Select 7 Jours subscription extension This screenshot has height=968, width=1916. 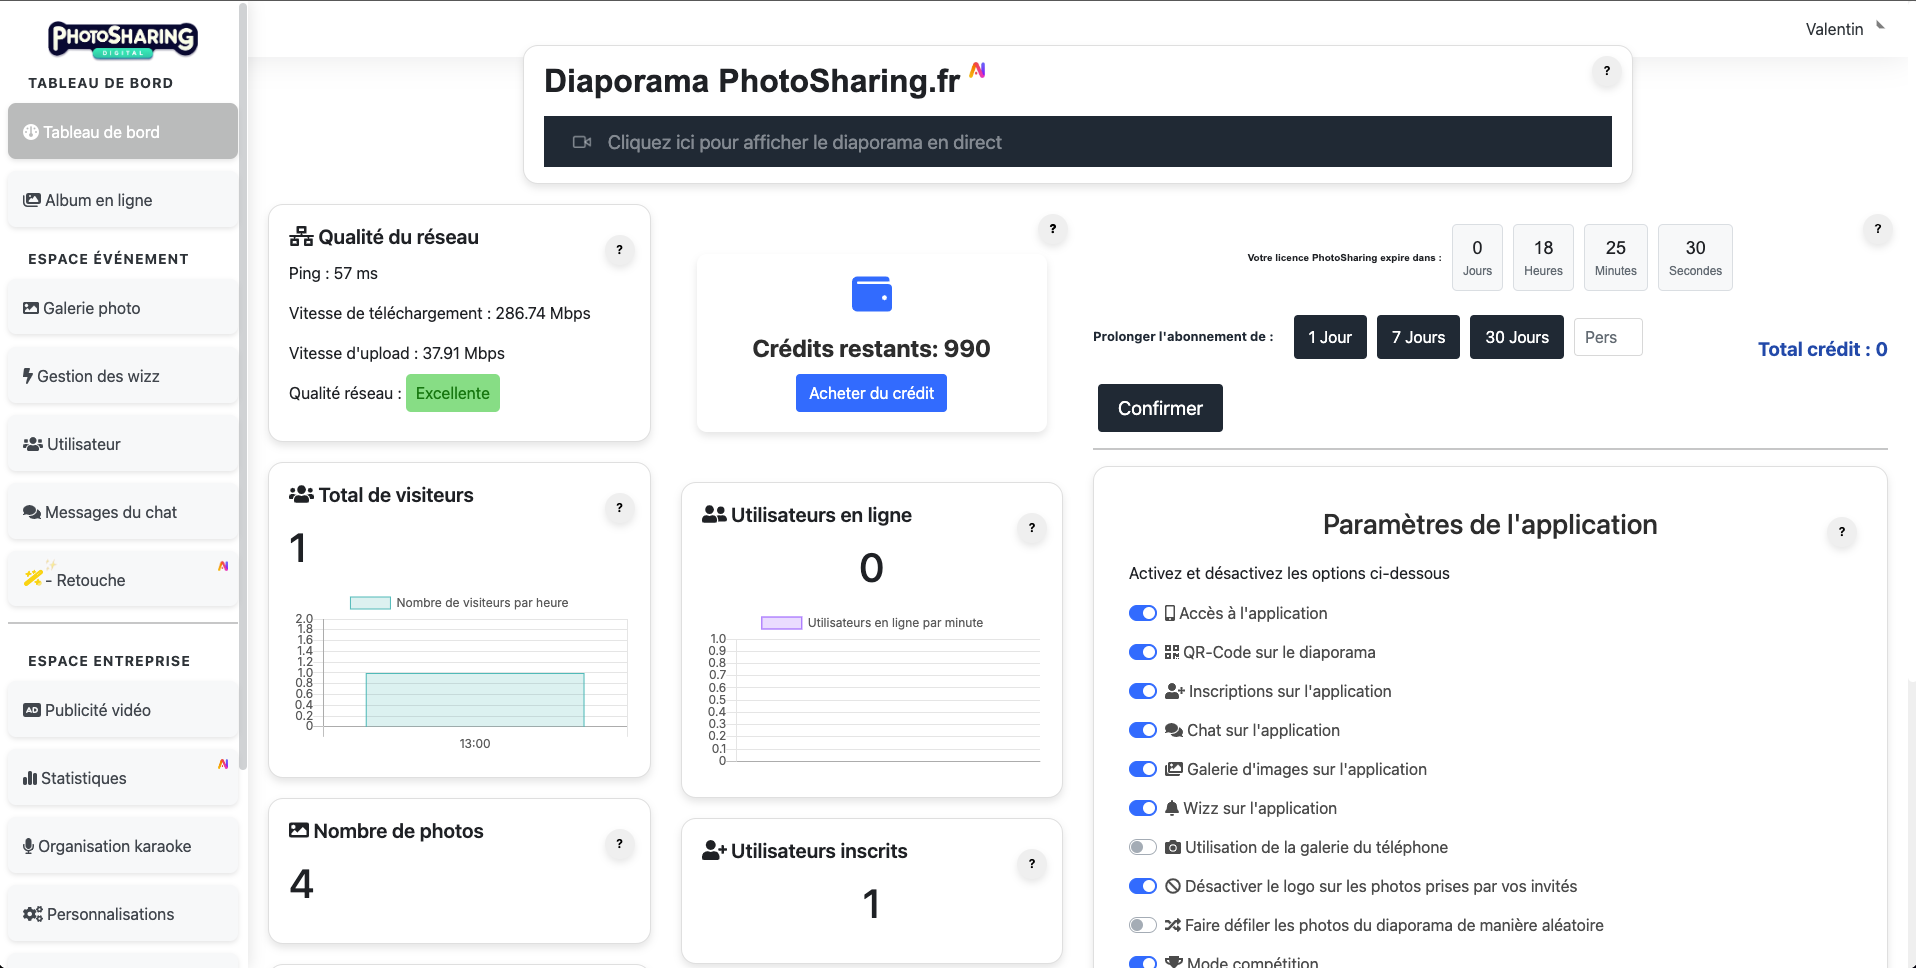pos(1418,337)
